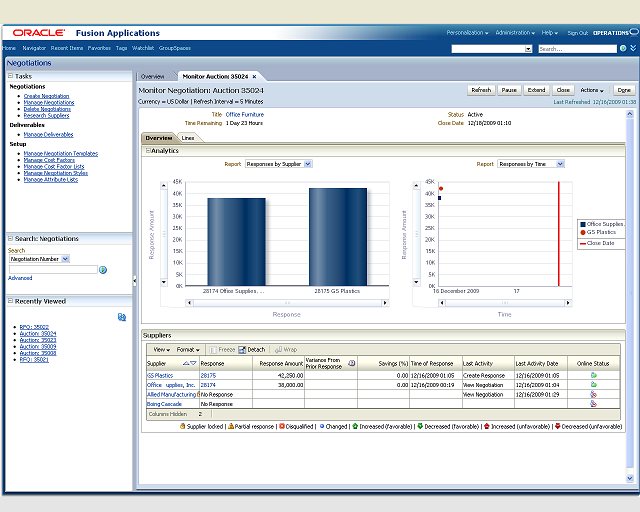Click the GS Plastics red legend marker
The height and width of the screenshot is (512, 640).
coord(583,232)
